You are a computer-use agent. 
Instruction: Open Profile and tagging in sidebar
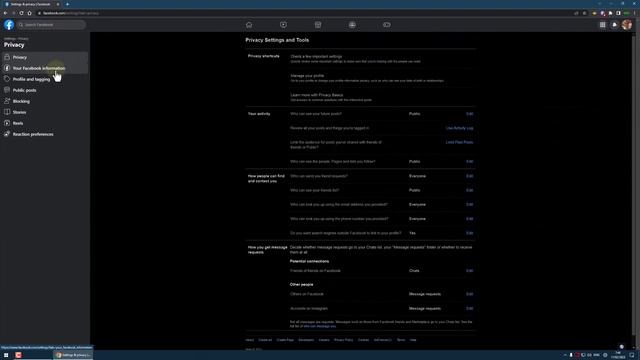click(45, 79)
